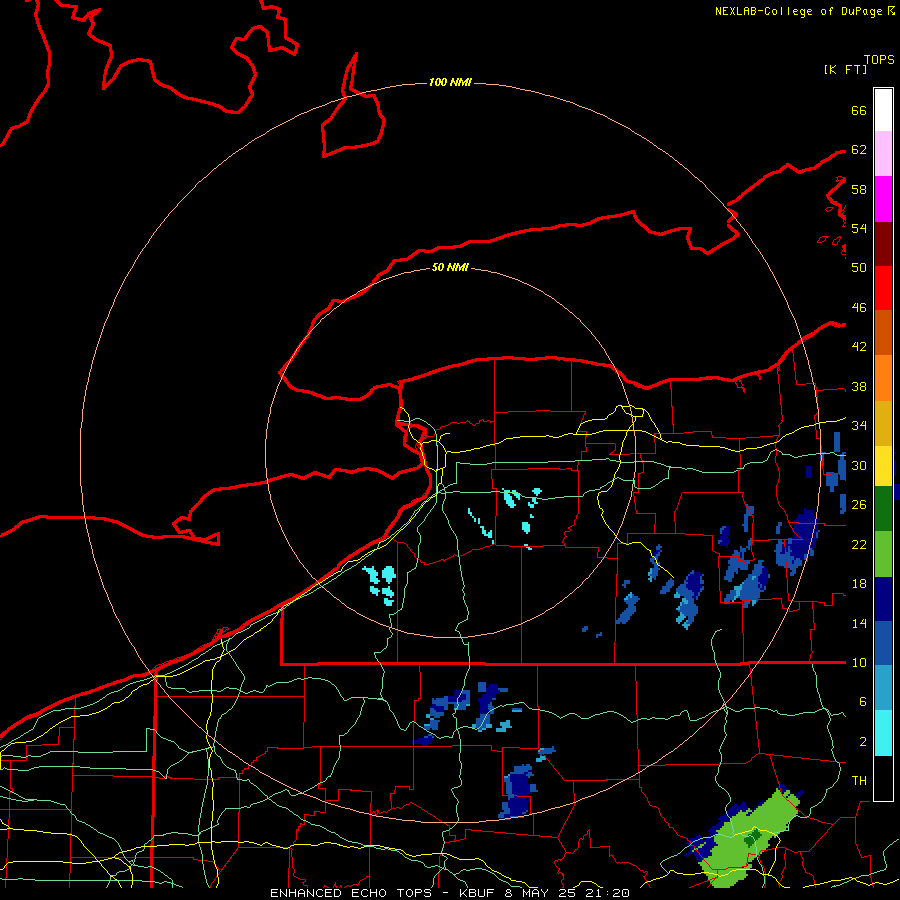Click the white swatch at legend top
This screenshot has width=900, height=900.
click(x=883, y=110)
